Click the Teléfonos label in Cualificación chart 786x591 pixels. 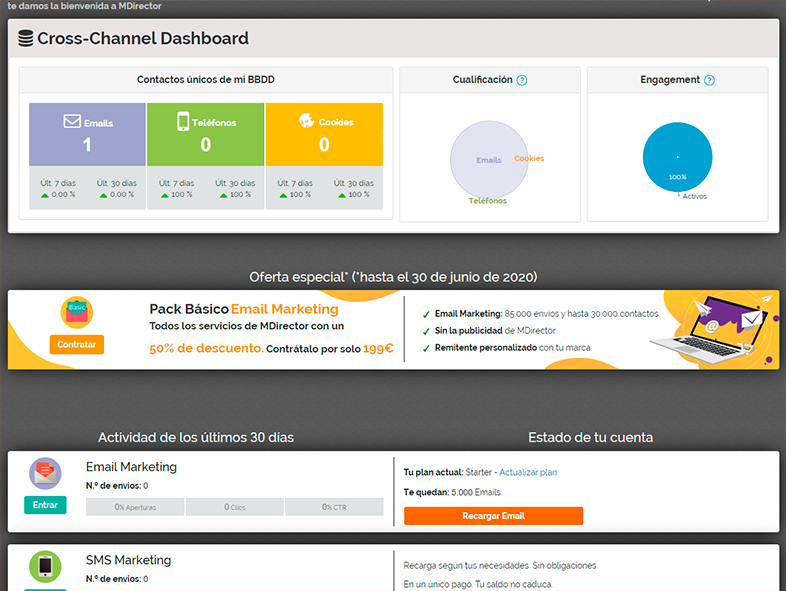click(487, 201)
